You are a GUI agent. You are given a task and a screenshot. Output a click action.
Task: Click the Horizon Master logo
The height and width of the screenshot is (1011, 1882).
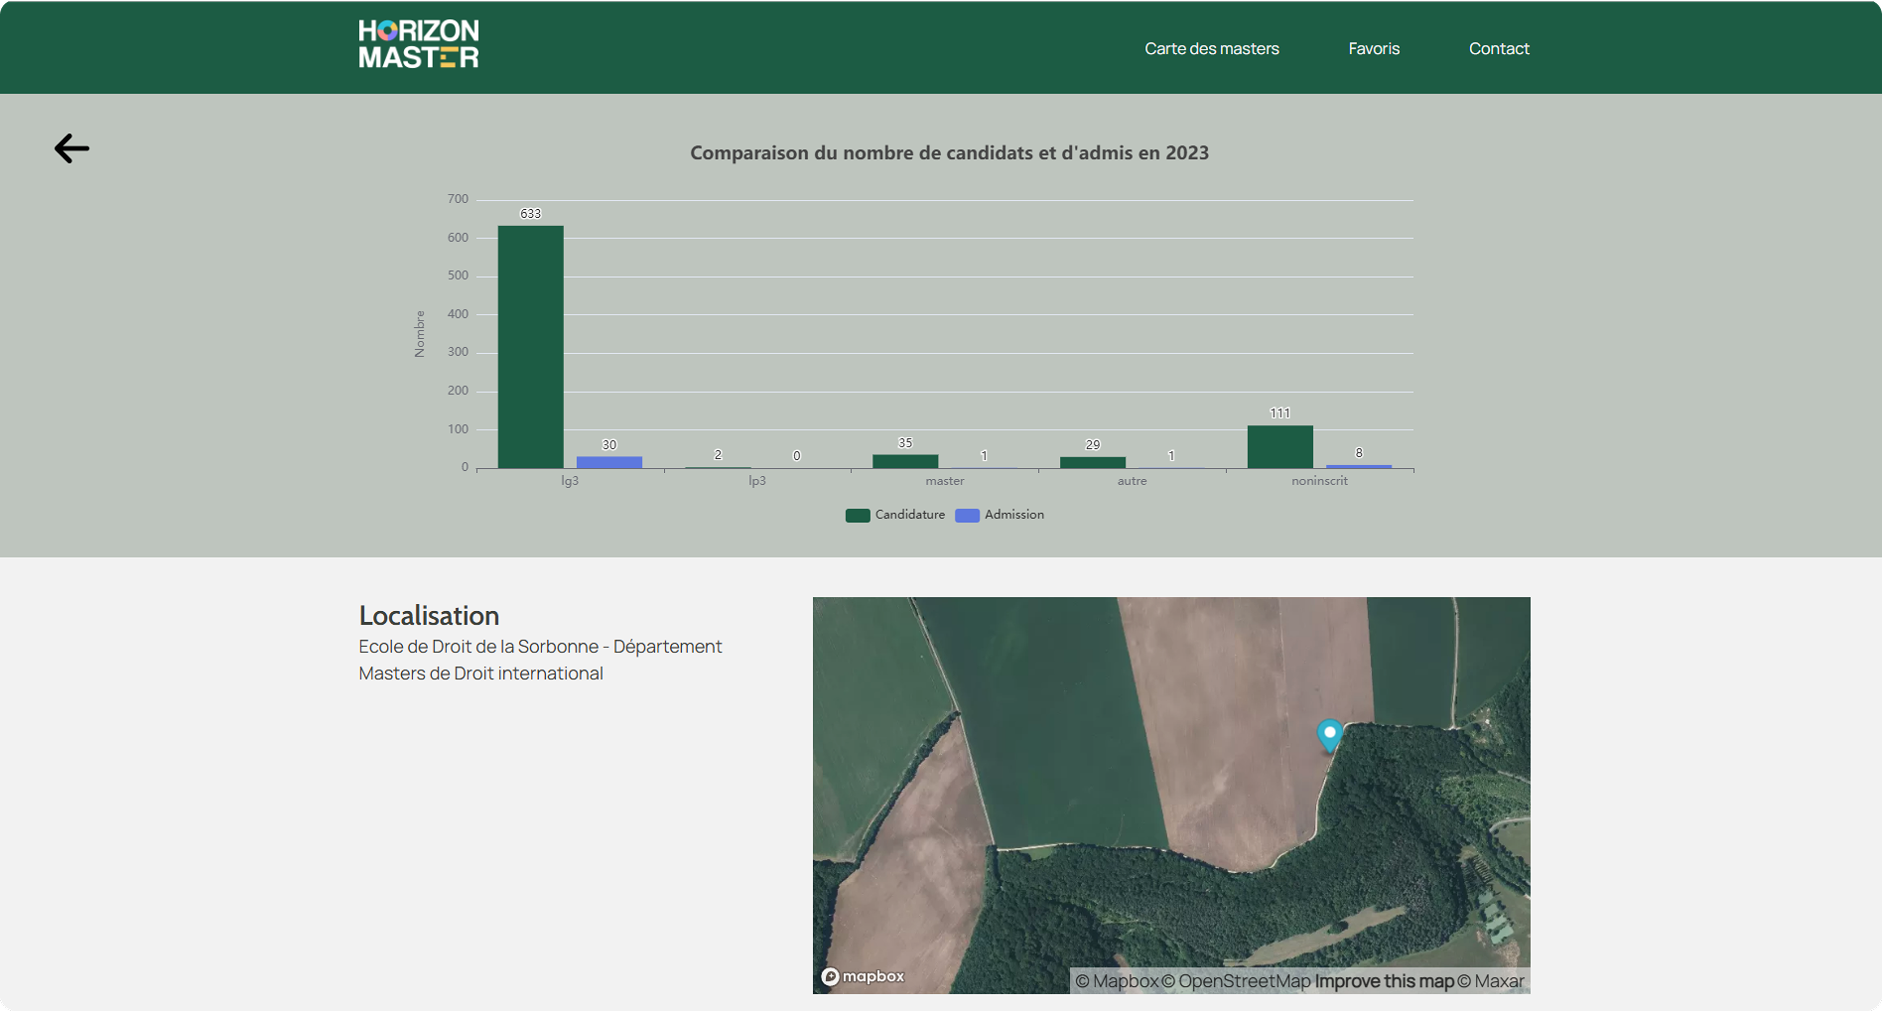pos(418,44)
